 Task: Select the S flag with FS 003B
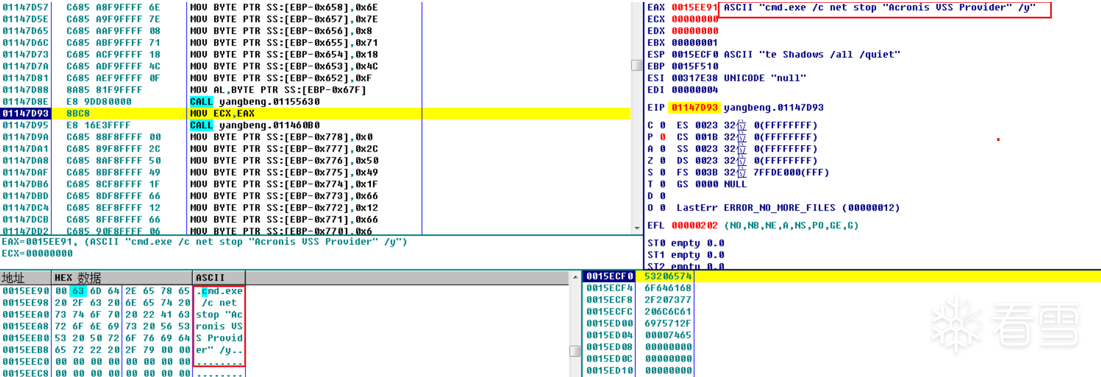coord(738,173)
